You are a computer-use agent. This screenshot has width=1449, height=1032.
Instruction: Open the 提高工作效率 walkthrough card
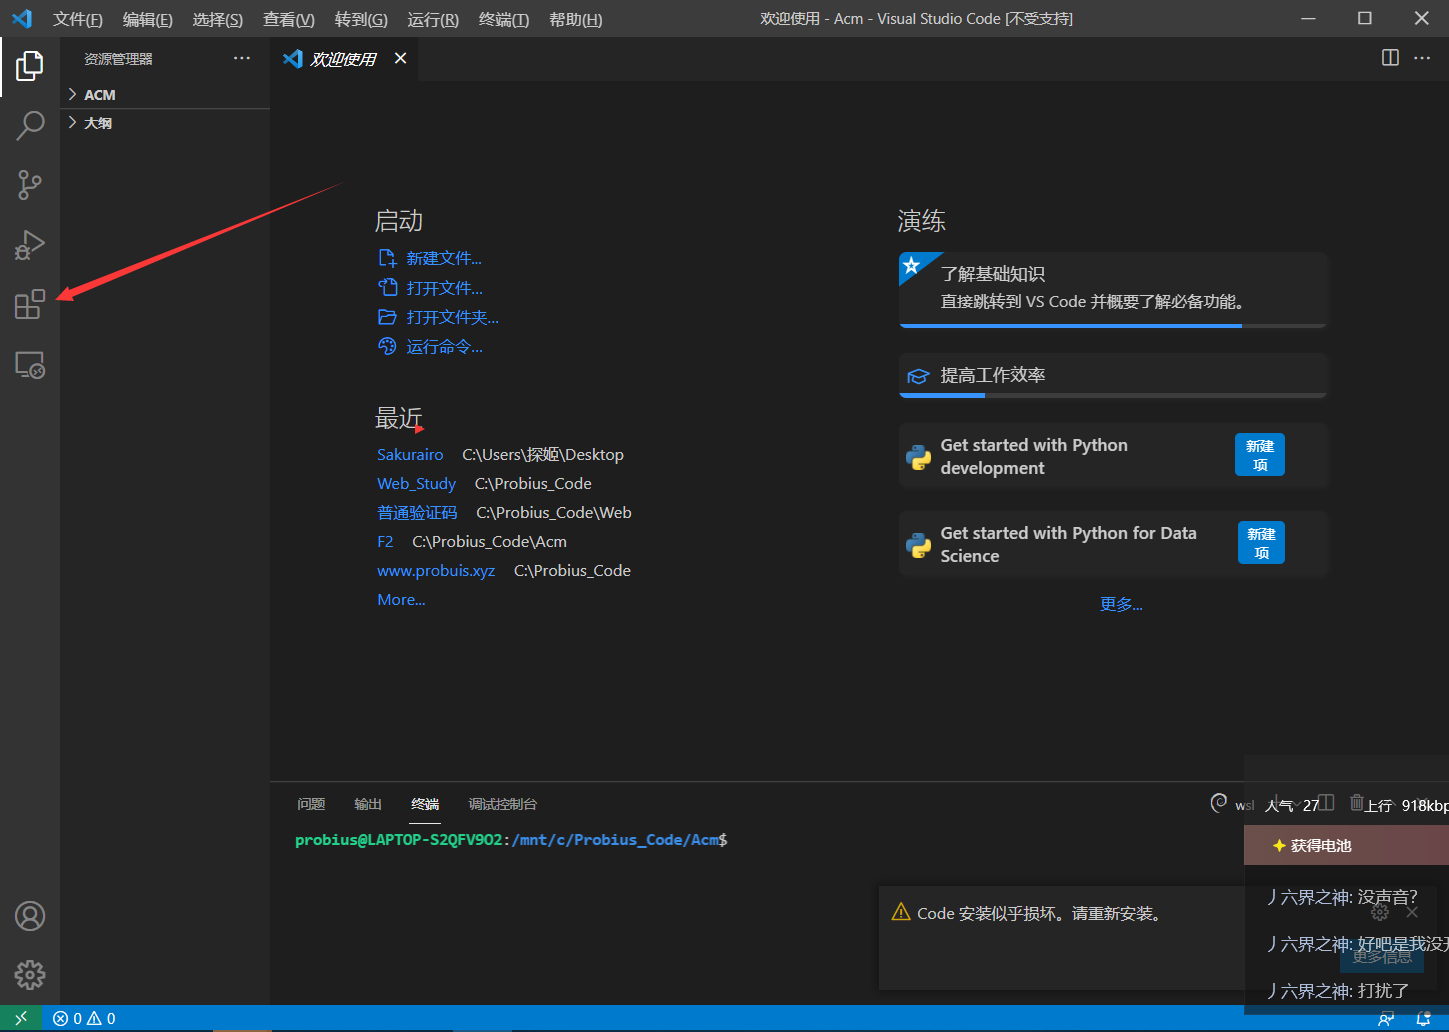pos(1113,375)
